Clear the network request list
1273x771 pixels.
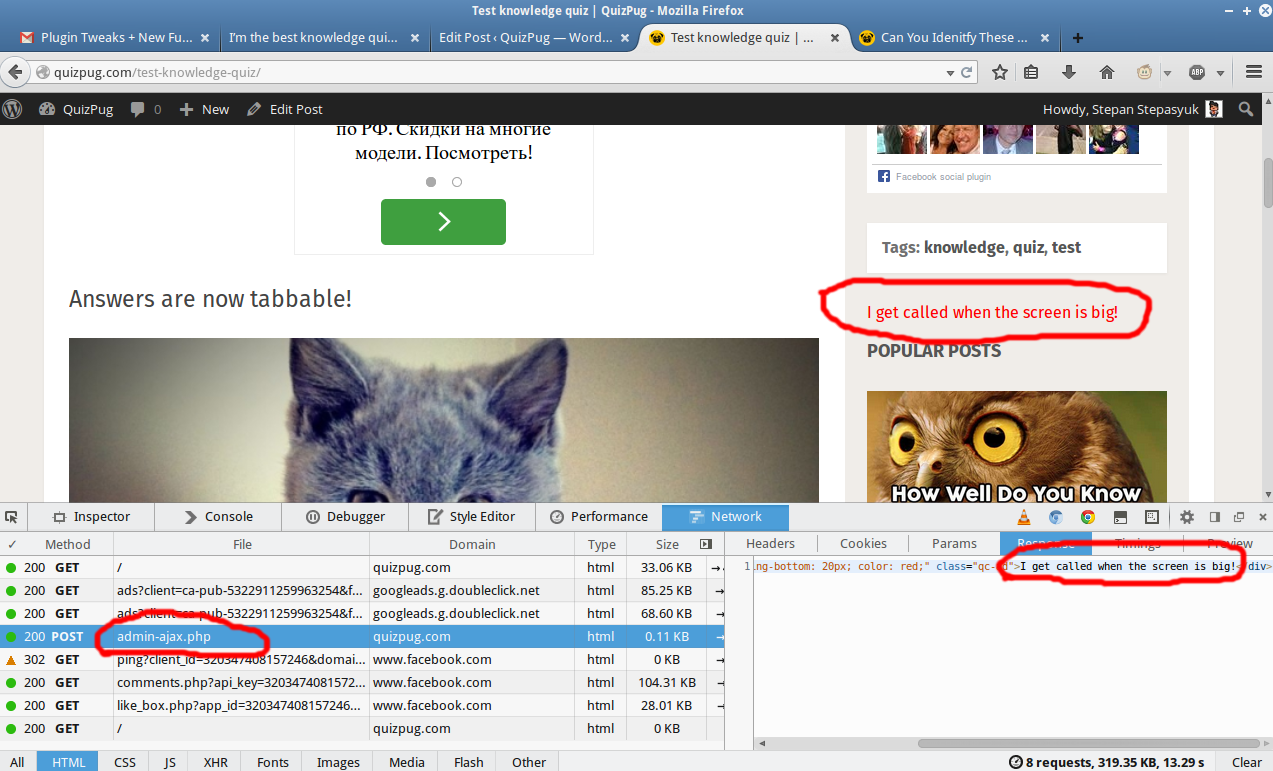pyautogui.click(x=1246, y=762)
